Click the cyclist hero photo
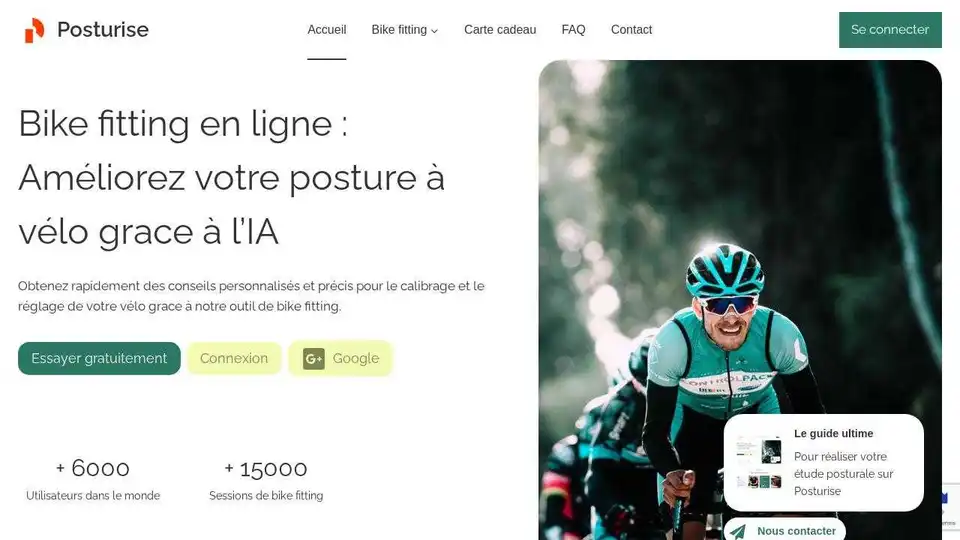The width and height of the screenshot is (960, 540). point(740,245)
